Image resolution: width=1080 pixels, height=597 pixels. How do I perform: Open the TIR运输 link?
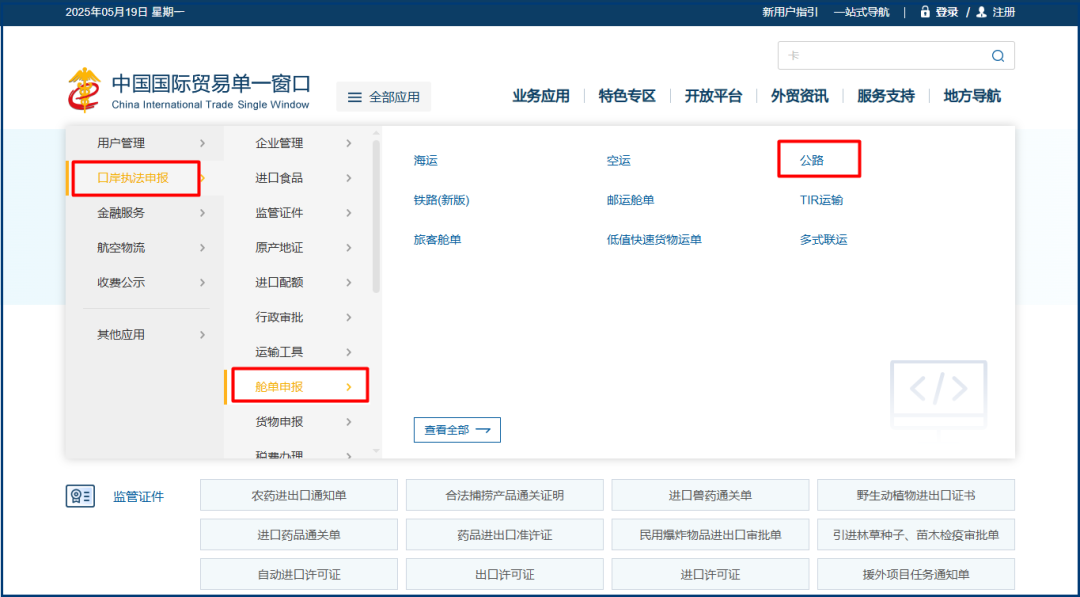821,200
